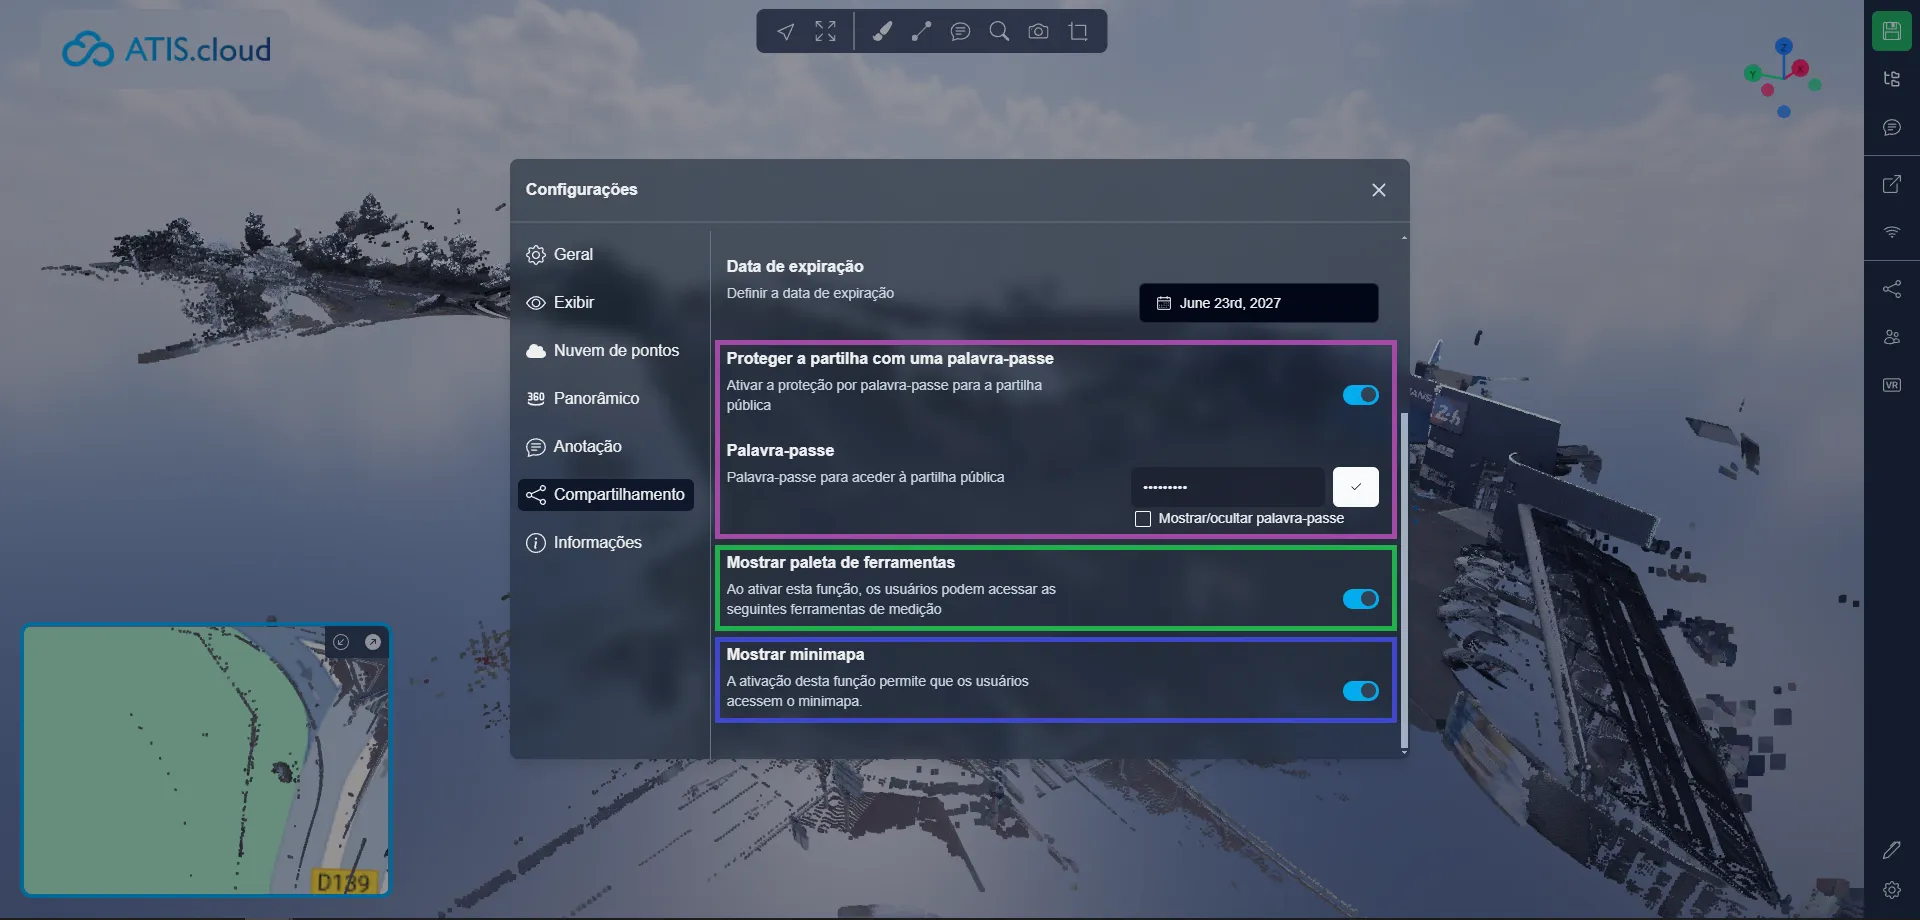Click the Palavra-passe input field
This screenshot has width=1920, height=920.
[x=1228, y=487]
